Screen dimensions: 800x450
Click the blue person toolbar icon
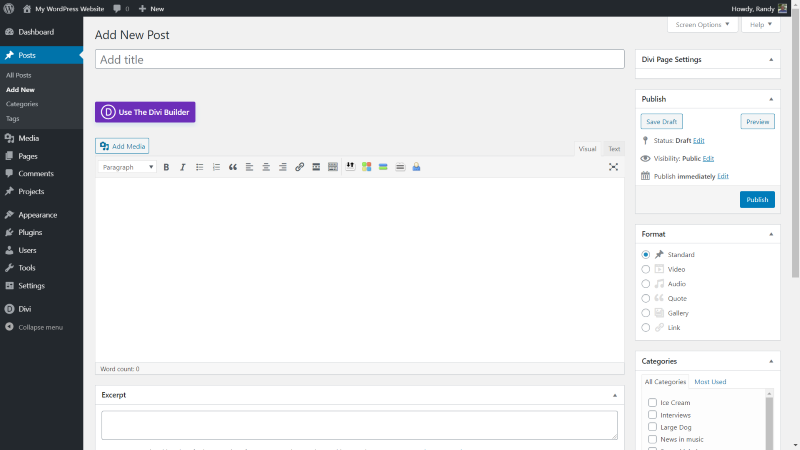[x=416, y=167]
